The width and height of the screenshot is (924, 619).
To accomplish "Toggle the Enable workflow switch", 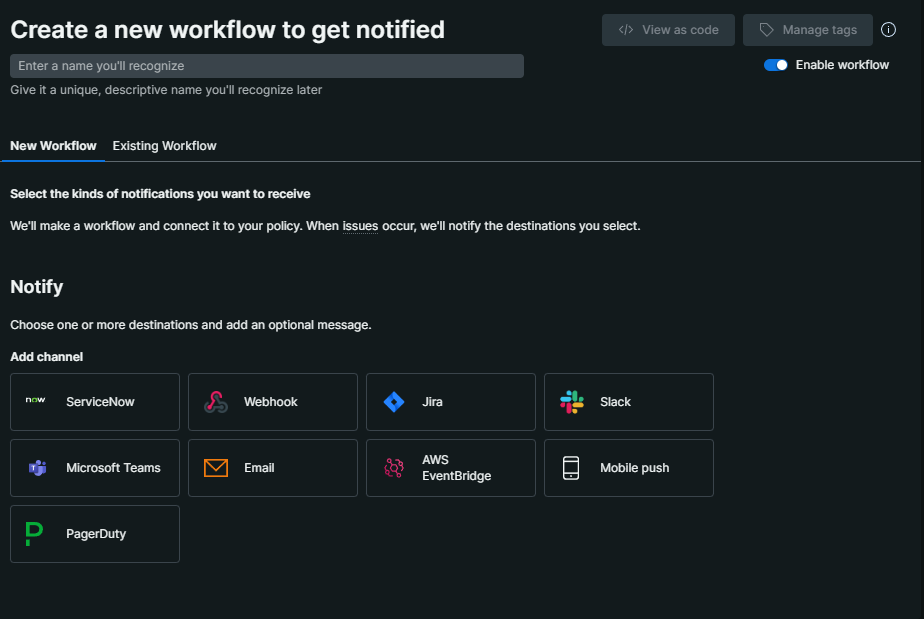I will pyautogui.click(x=776, y=65).
